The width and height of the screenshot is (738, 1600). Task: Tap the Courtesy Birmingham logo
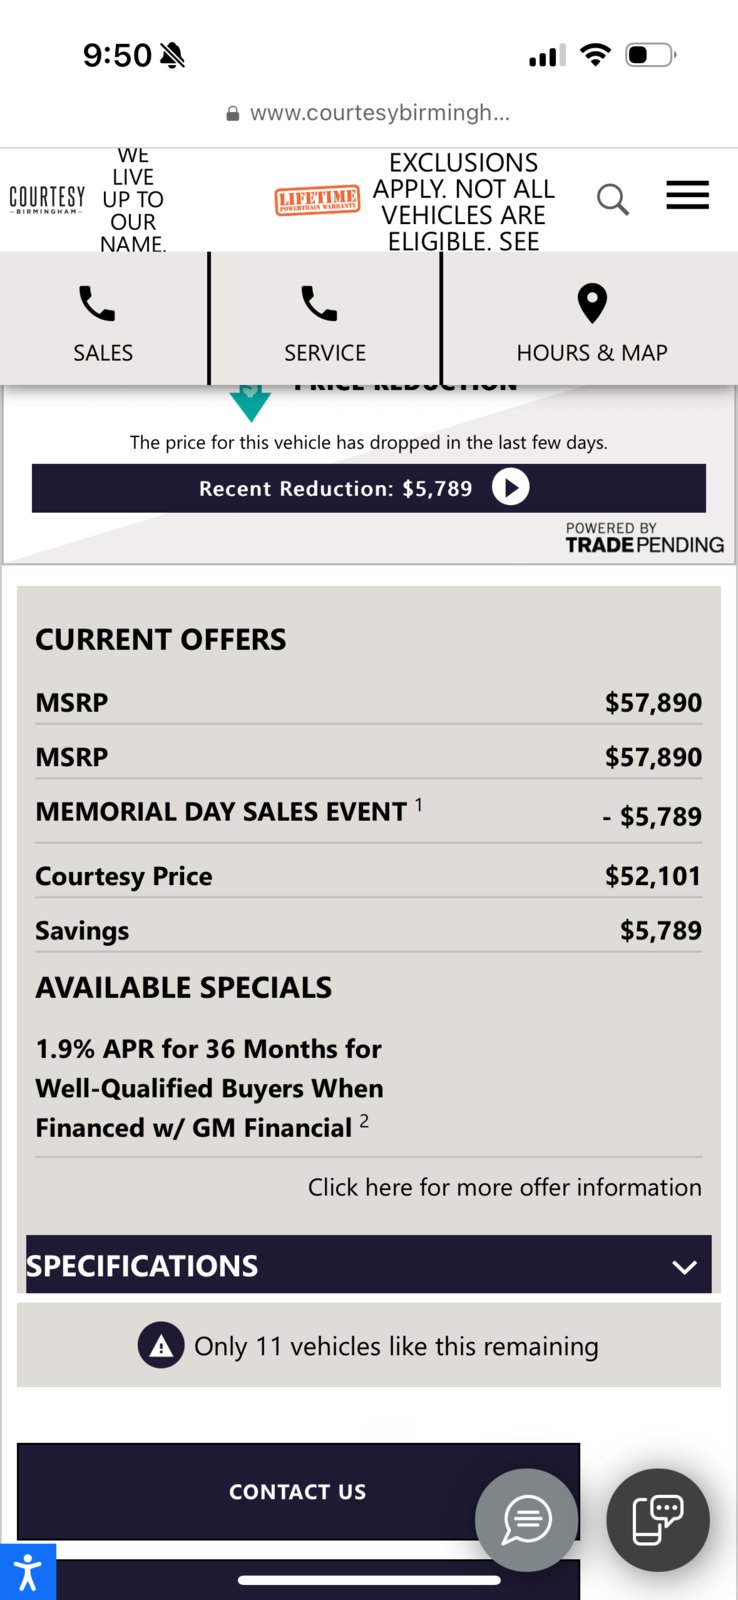(x=47, y=199)
